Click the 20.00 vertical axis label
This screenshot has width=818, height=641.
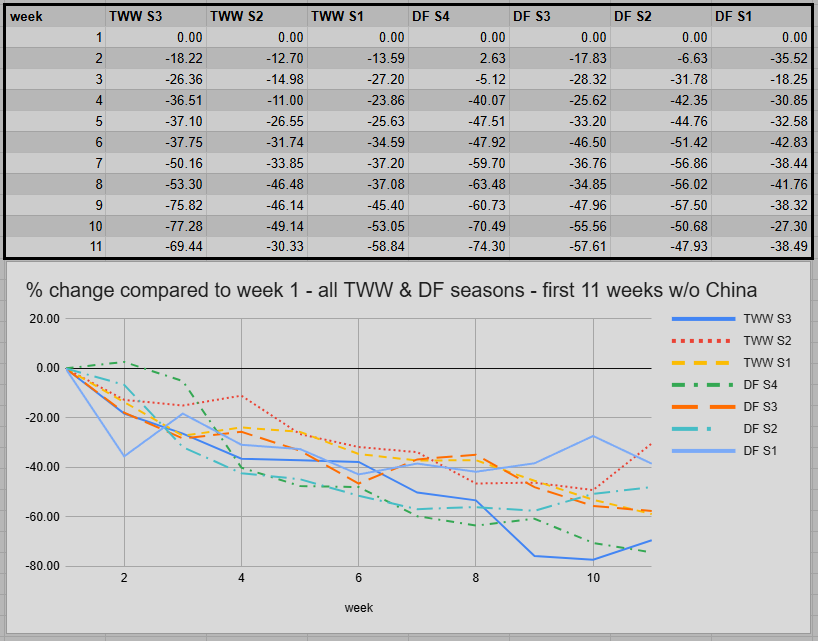pos(42,319)
